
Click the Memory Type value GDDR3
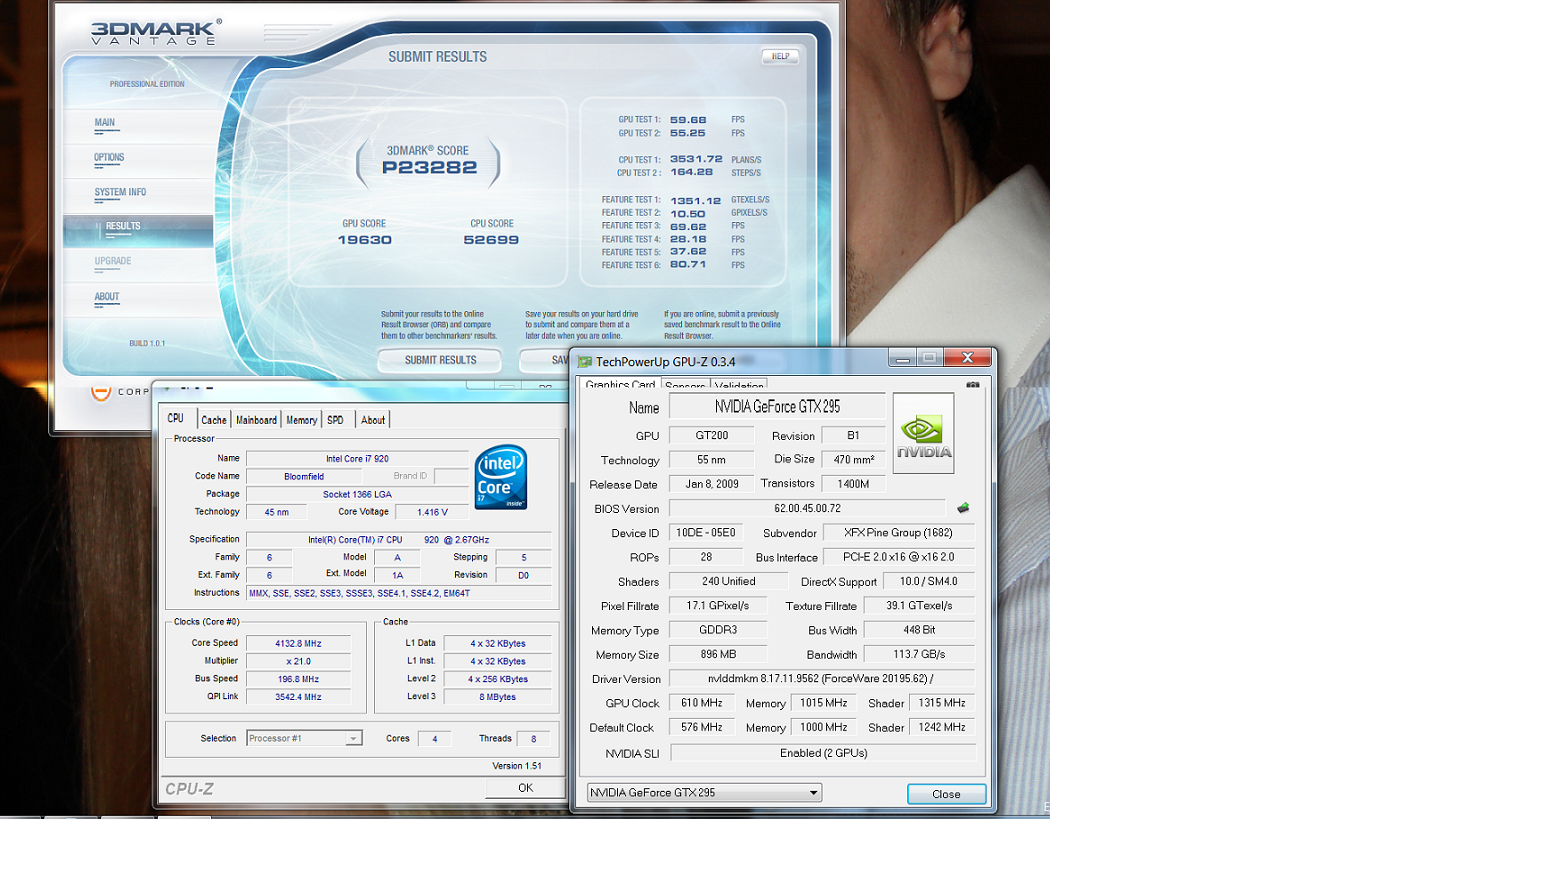coord(718,630)
